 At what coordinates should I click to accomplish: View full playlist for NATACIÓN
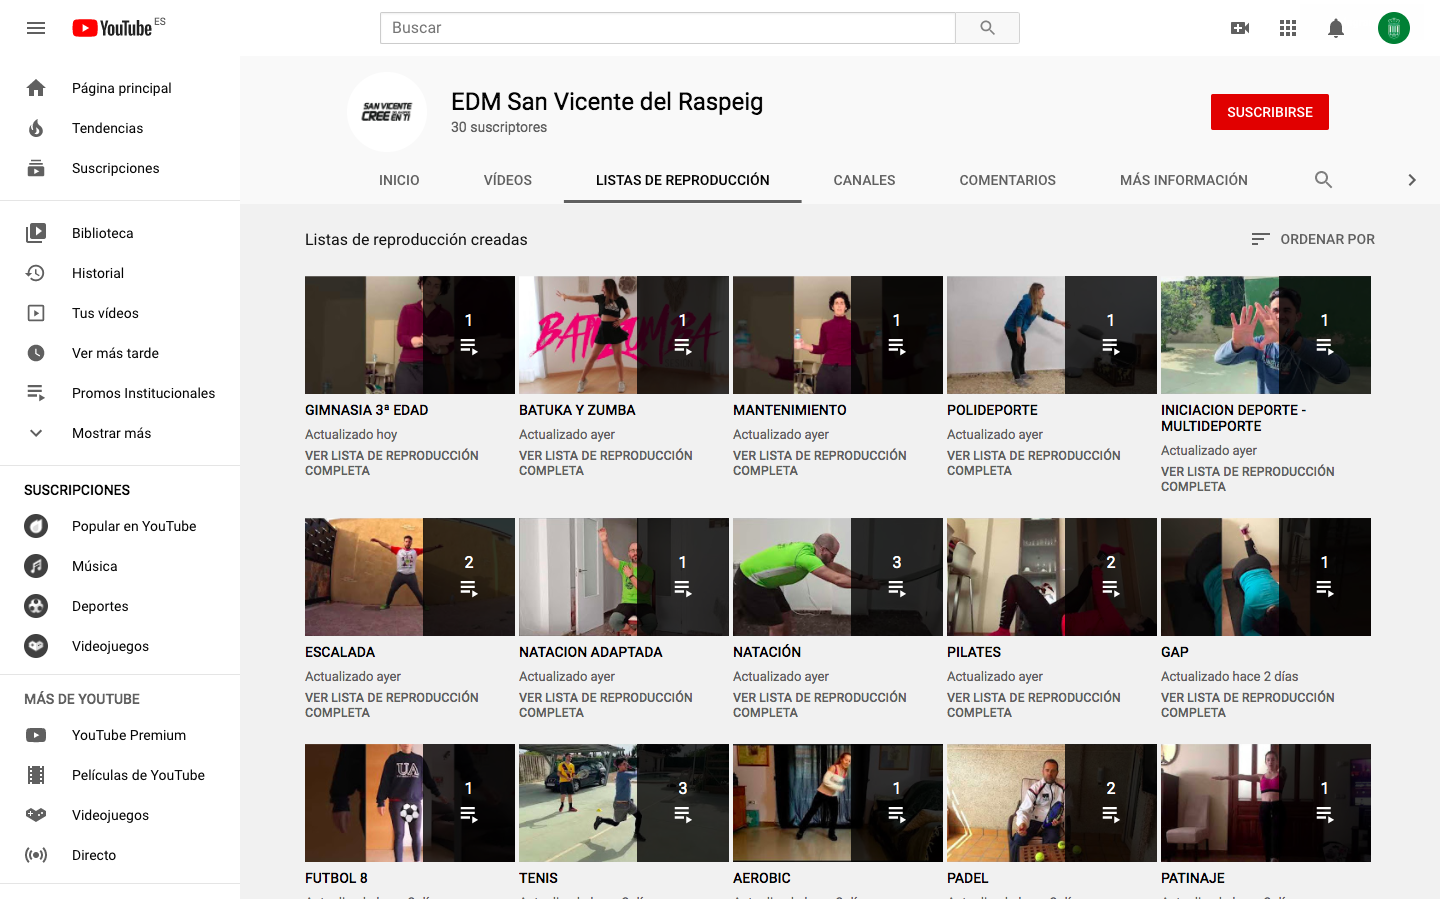(x=820, y=705)
